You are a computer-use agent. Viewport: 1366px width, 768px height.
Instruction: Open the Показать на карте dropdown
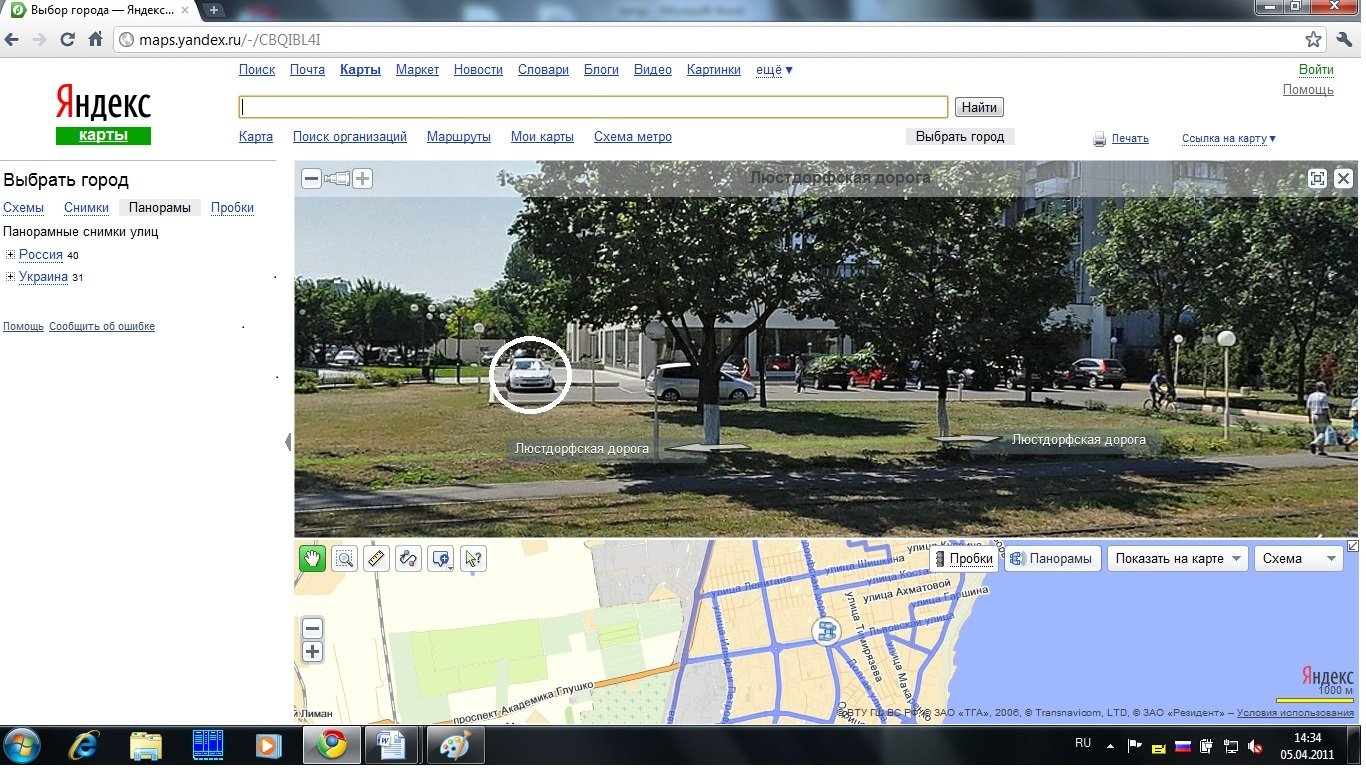[x=1178, y=559]
